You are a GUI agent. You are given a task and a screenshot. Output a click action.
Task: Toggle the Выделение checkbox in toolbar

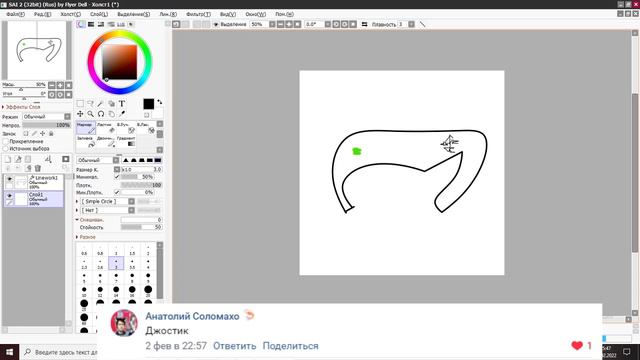click(216, 24)
